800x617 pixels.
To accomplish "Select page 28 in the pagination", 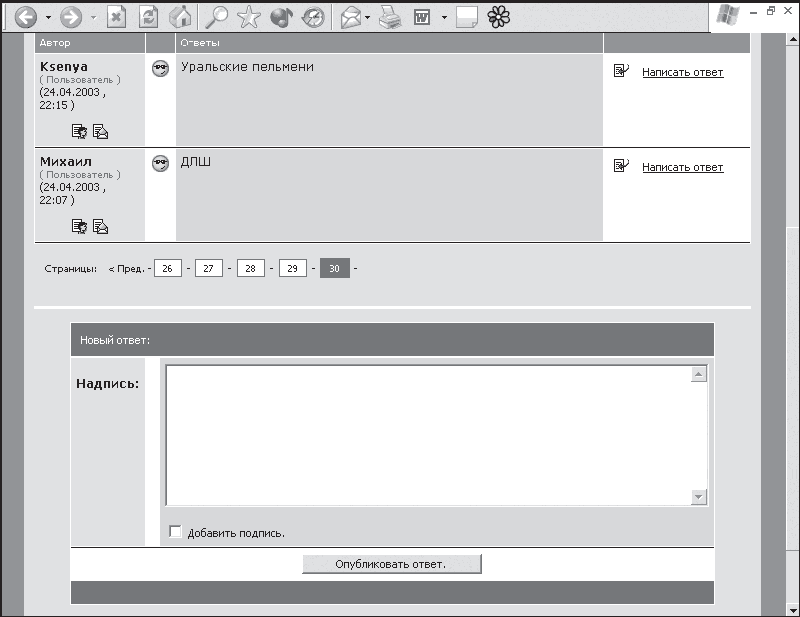I will pyautogui.click(x=251, y=268).
